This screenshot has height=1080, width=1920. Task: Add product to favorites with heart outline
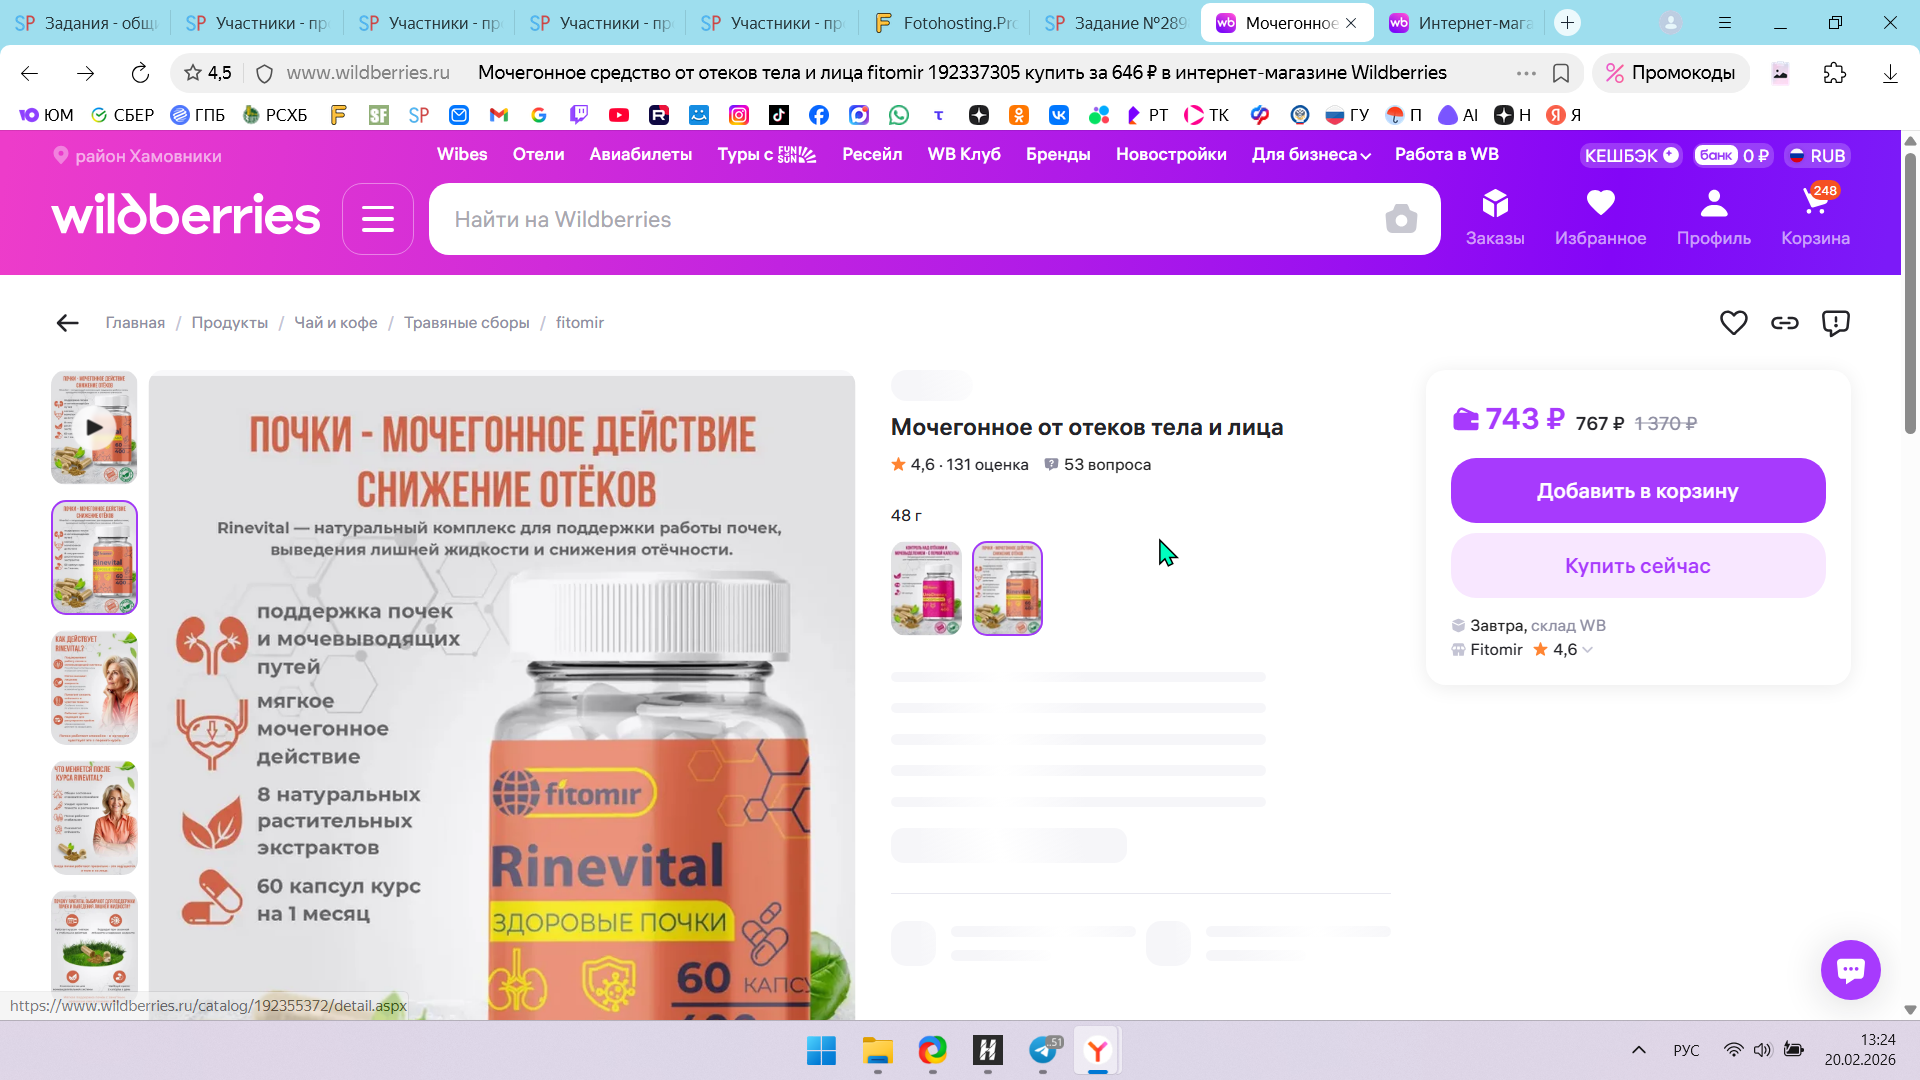1733,323
